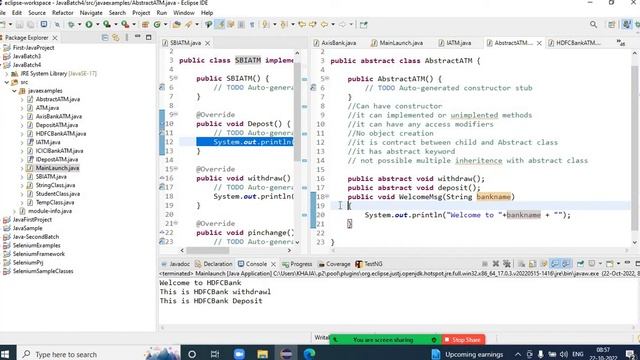
Task: Close the AbstractATM.java editor tab
Action: (539, 43)
